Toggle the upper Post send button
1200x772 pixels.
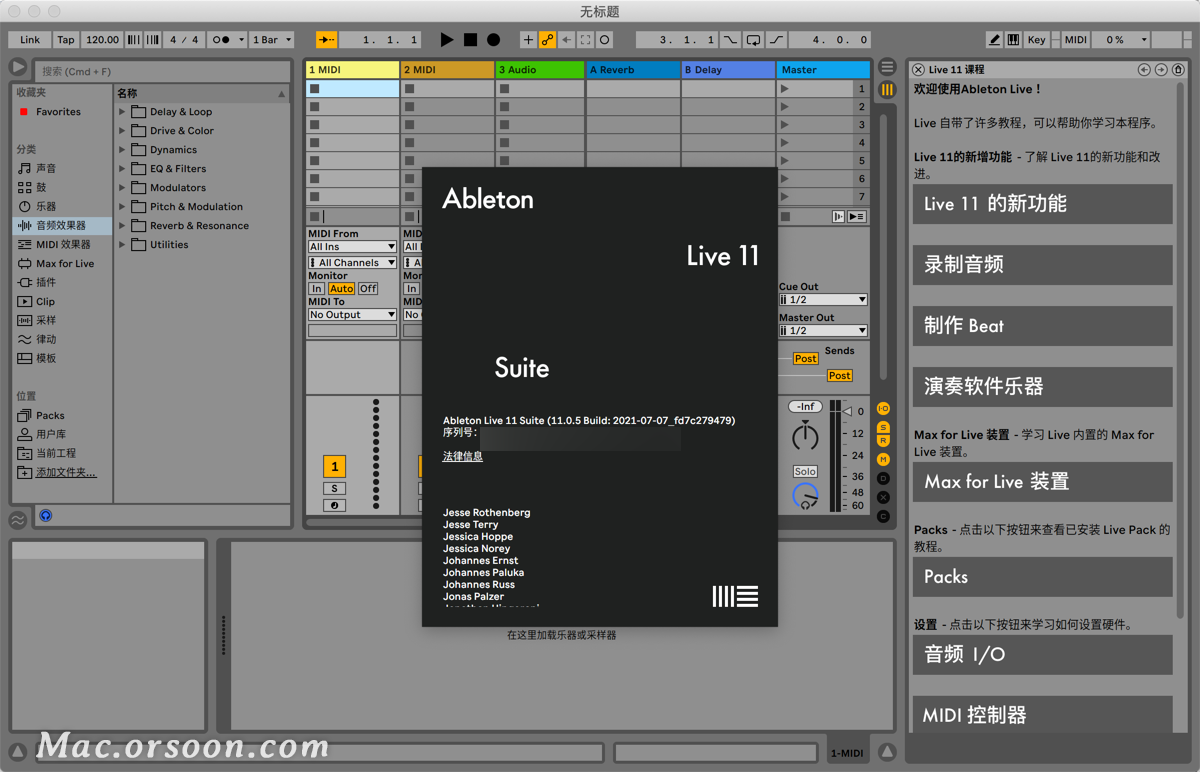coord(806,358)
